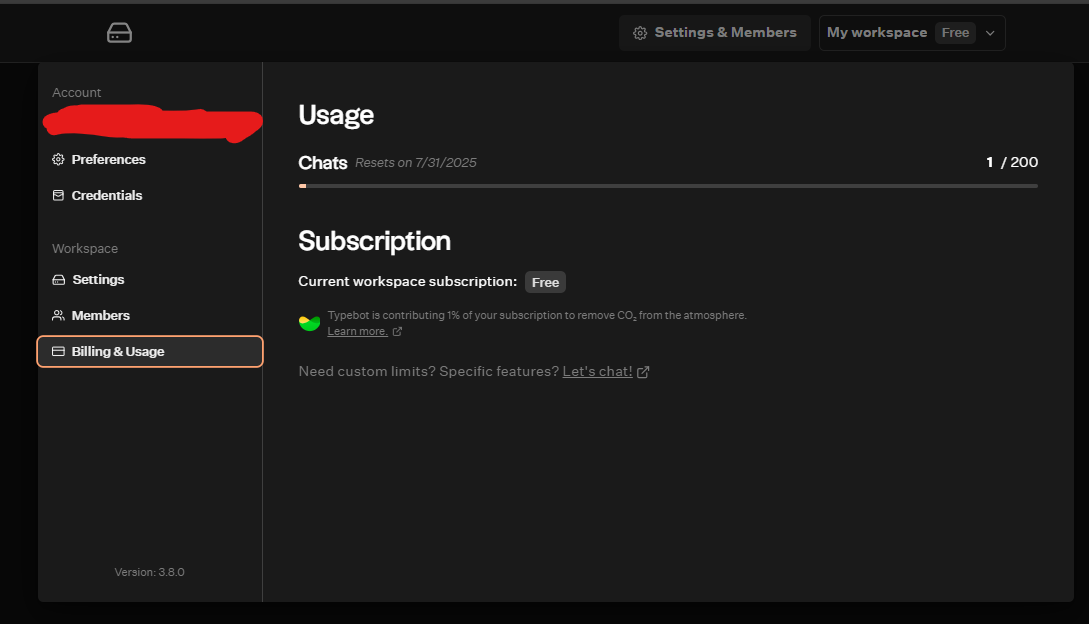Click the Preferences gear icon

(x=58, y=159)
